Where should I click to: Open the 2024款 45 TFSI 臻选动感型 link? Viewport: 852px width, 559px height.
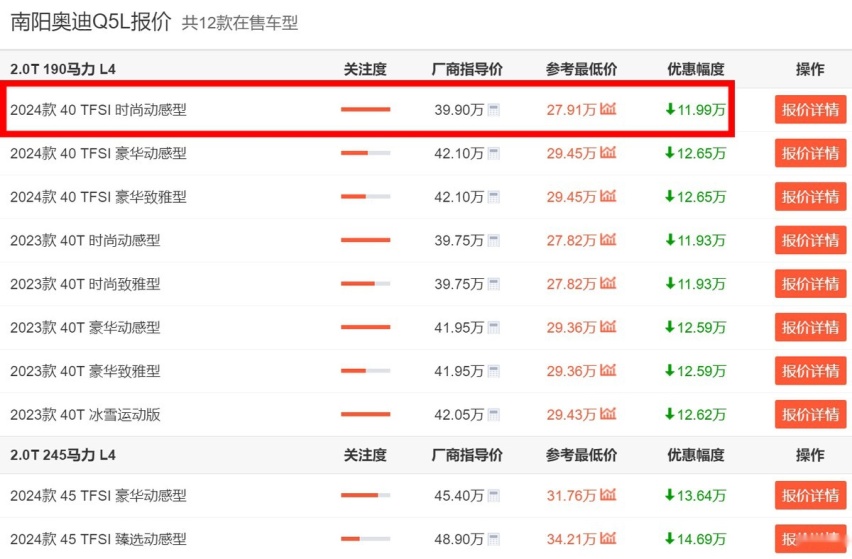click(98, 539)
